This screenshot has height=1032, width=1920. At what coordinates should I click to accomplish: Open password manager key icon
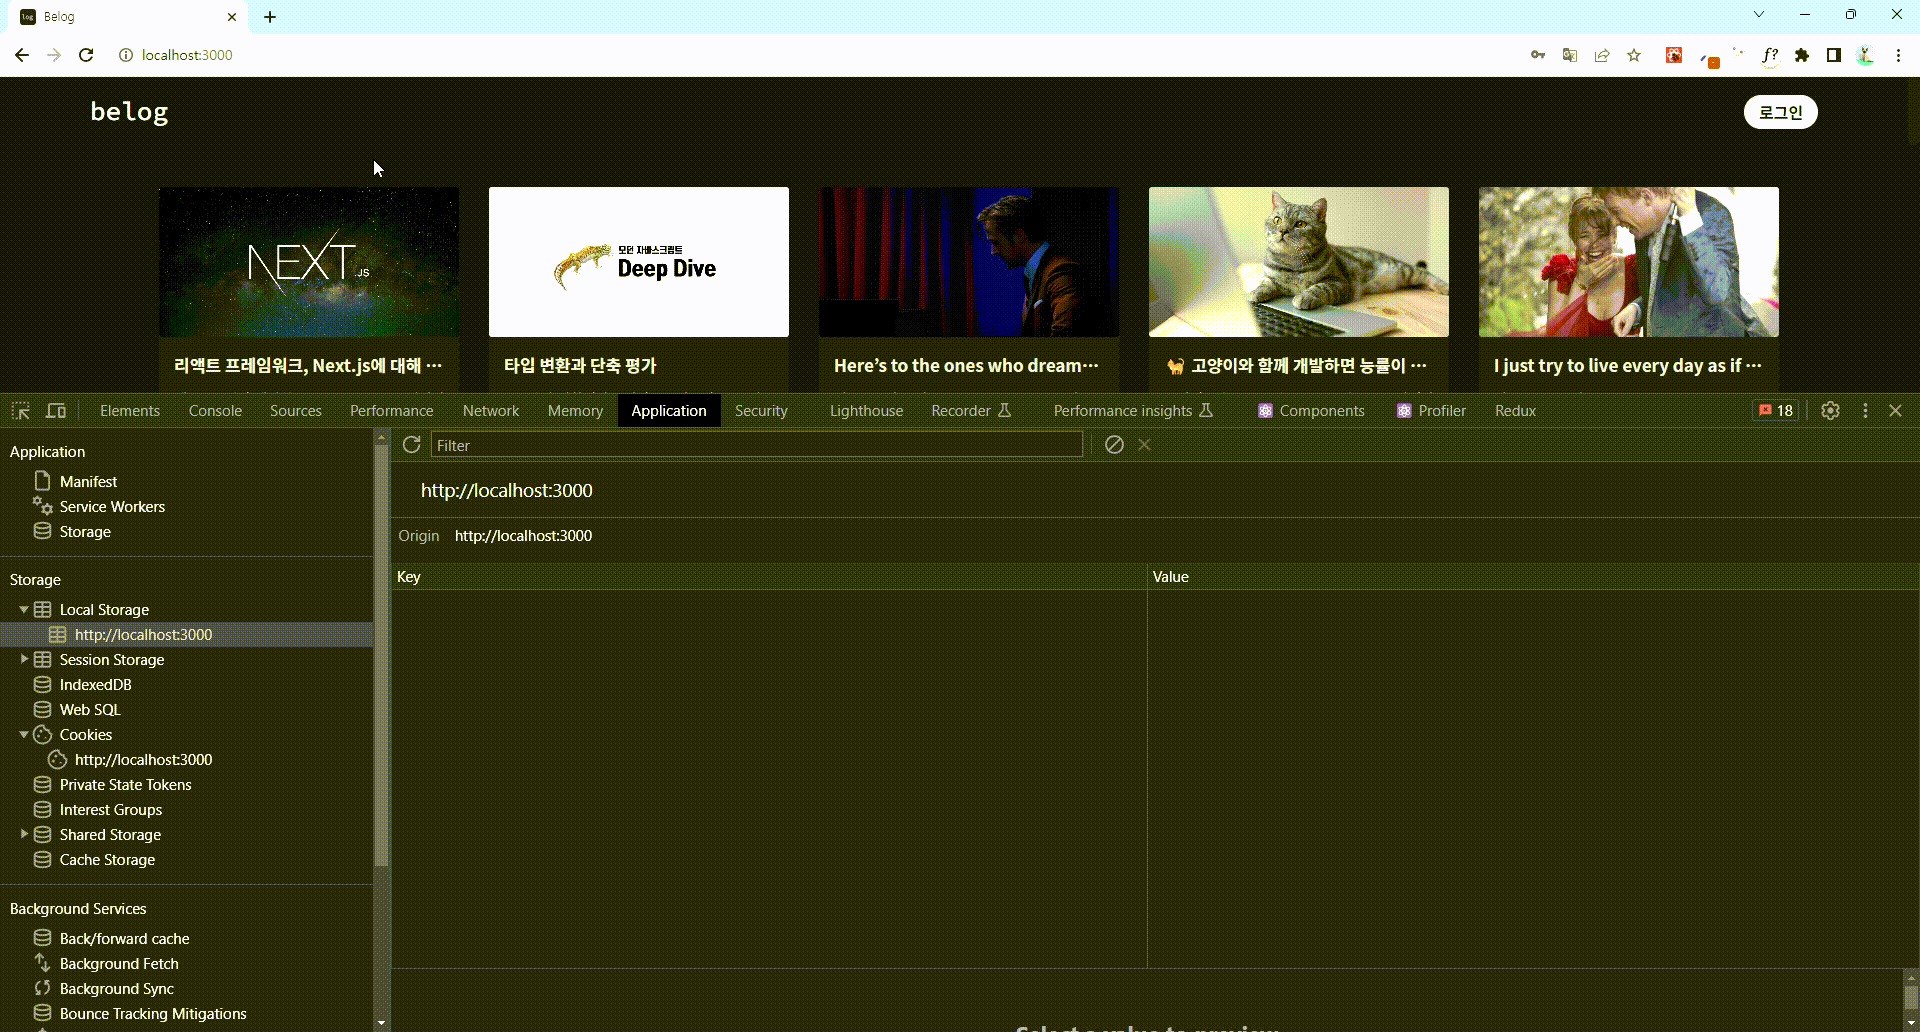(1538, 55)
